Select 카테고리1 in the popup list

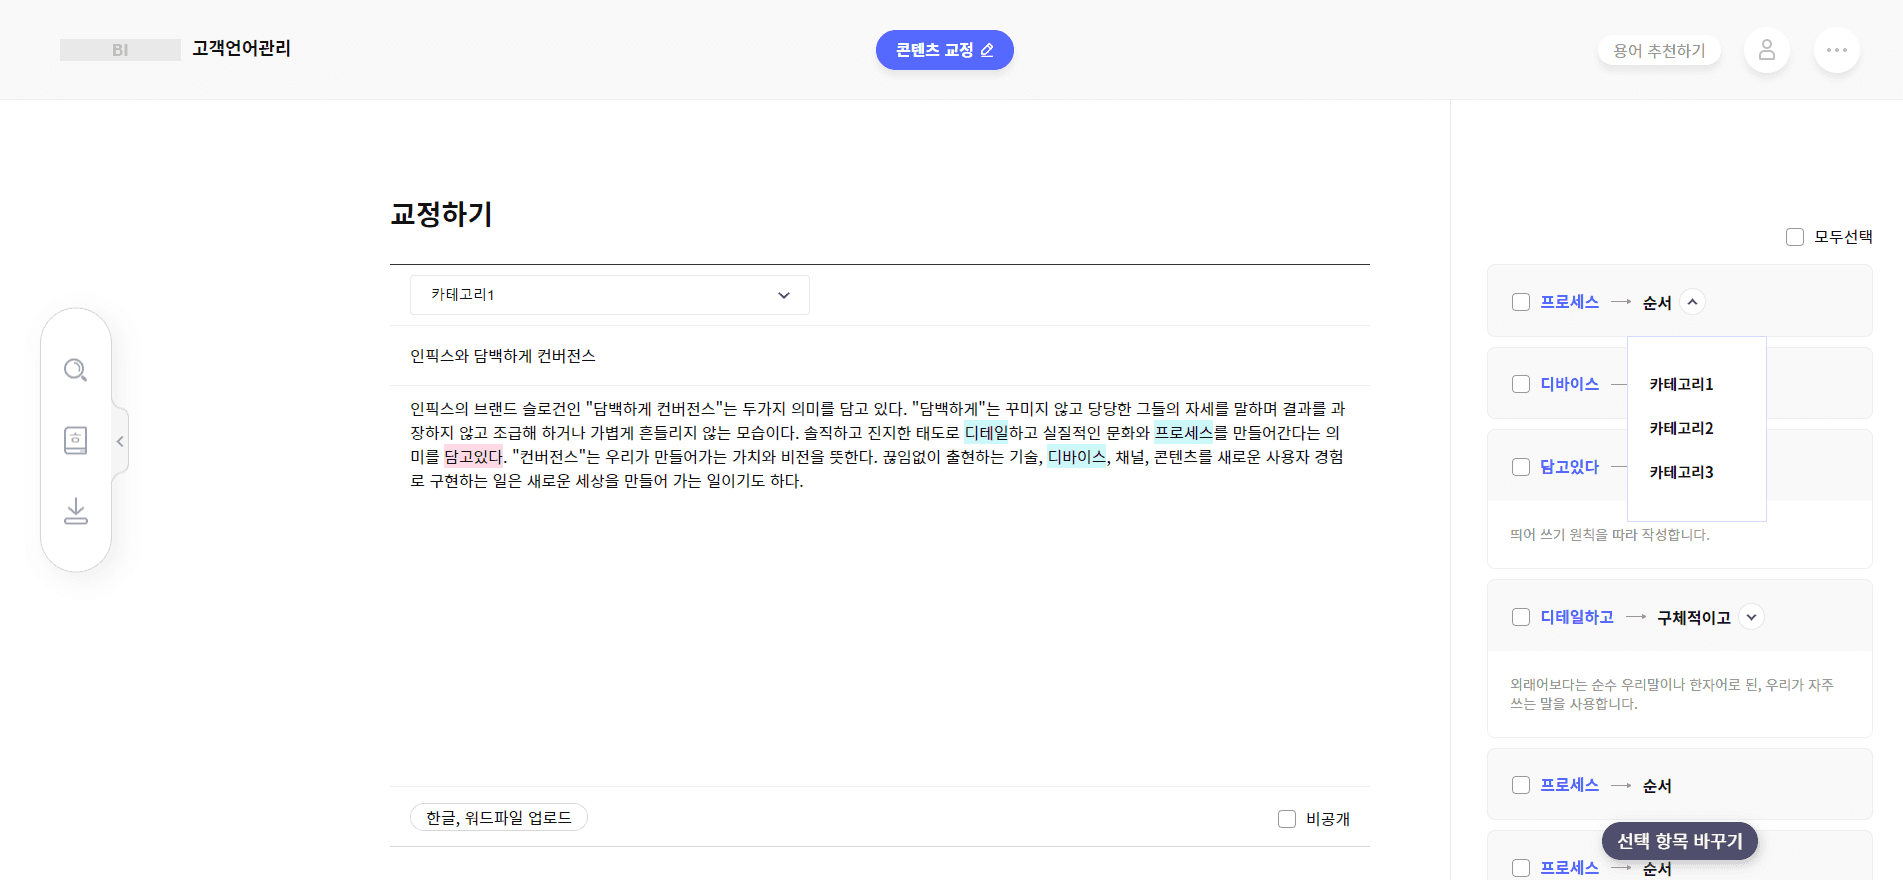click(x=1681, y=384)
